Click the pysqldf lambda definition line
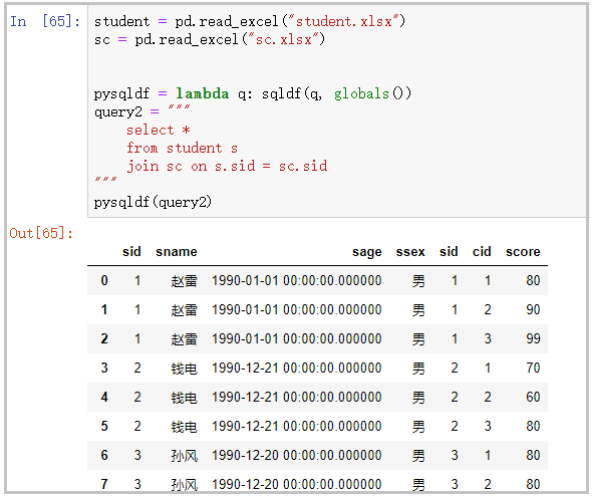This screenshot has height=498, width=594. pos(253,93)
